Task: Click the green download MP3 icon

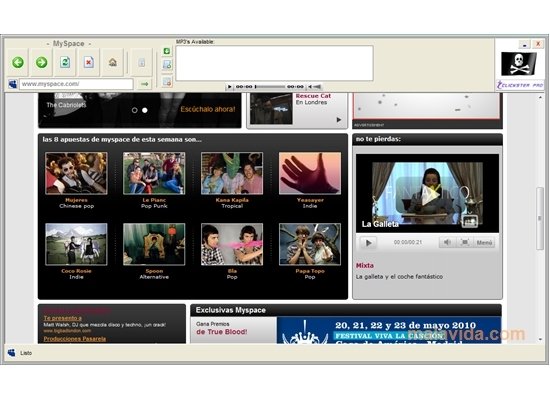Action: [167, 51]
